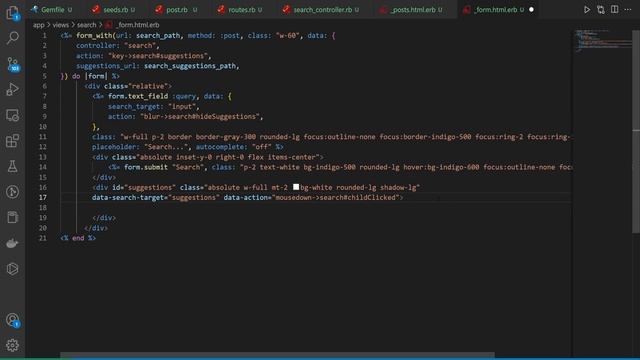Open the Accounts menu
The image size is (640, 360).
pos(12,320)
